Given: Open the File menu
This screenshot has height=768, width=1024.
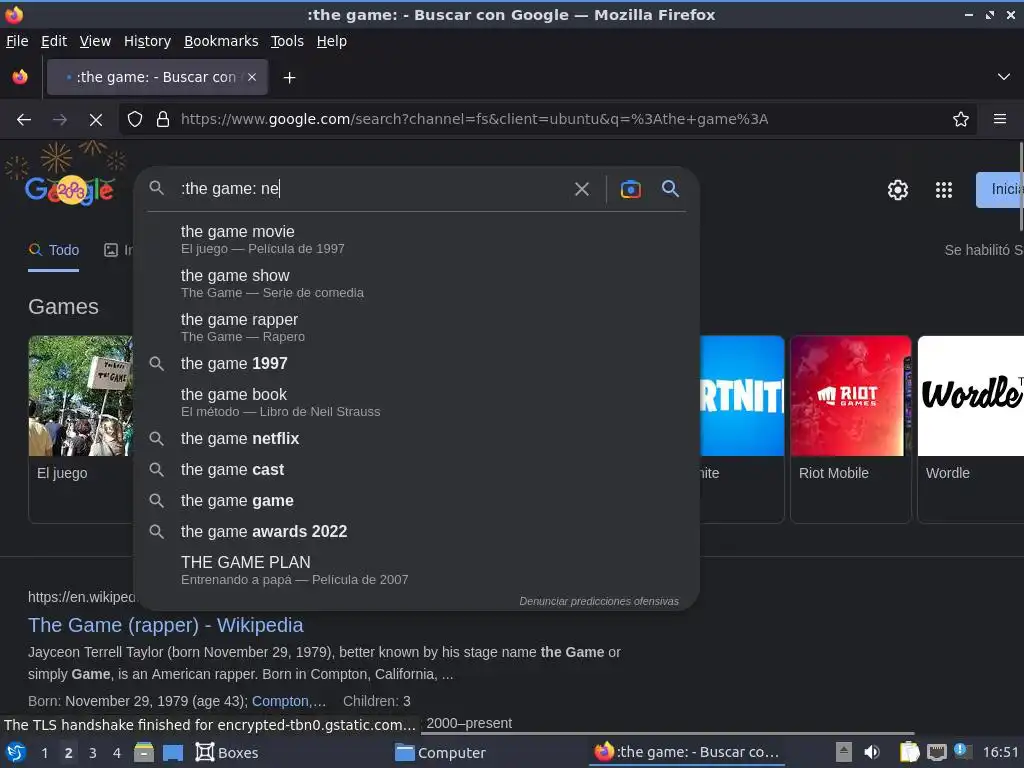Looking at the screenshot, I should click(x=17, y=41).
